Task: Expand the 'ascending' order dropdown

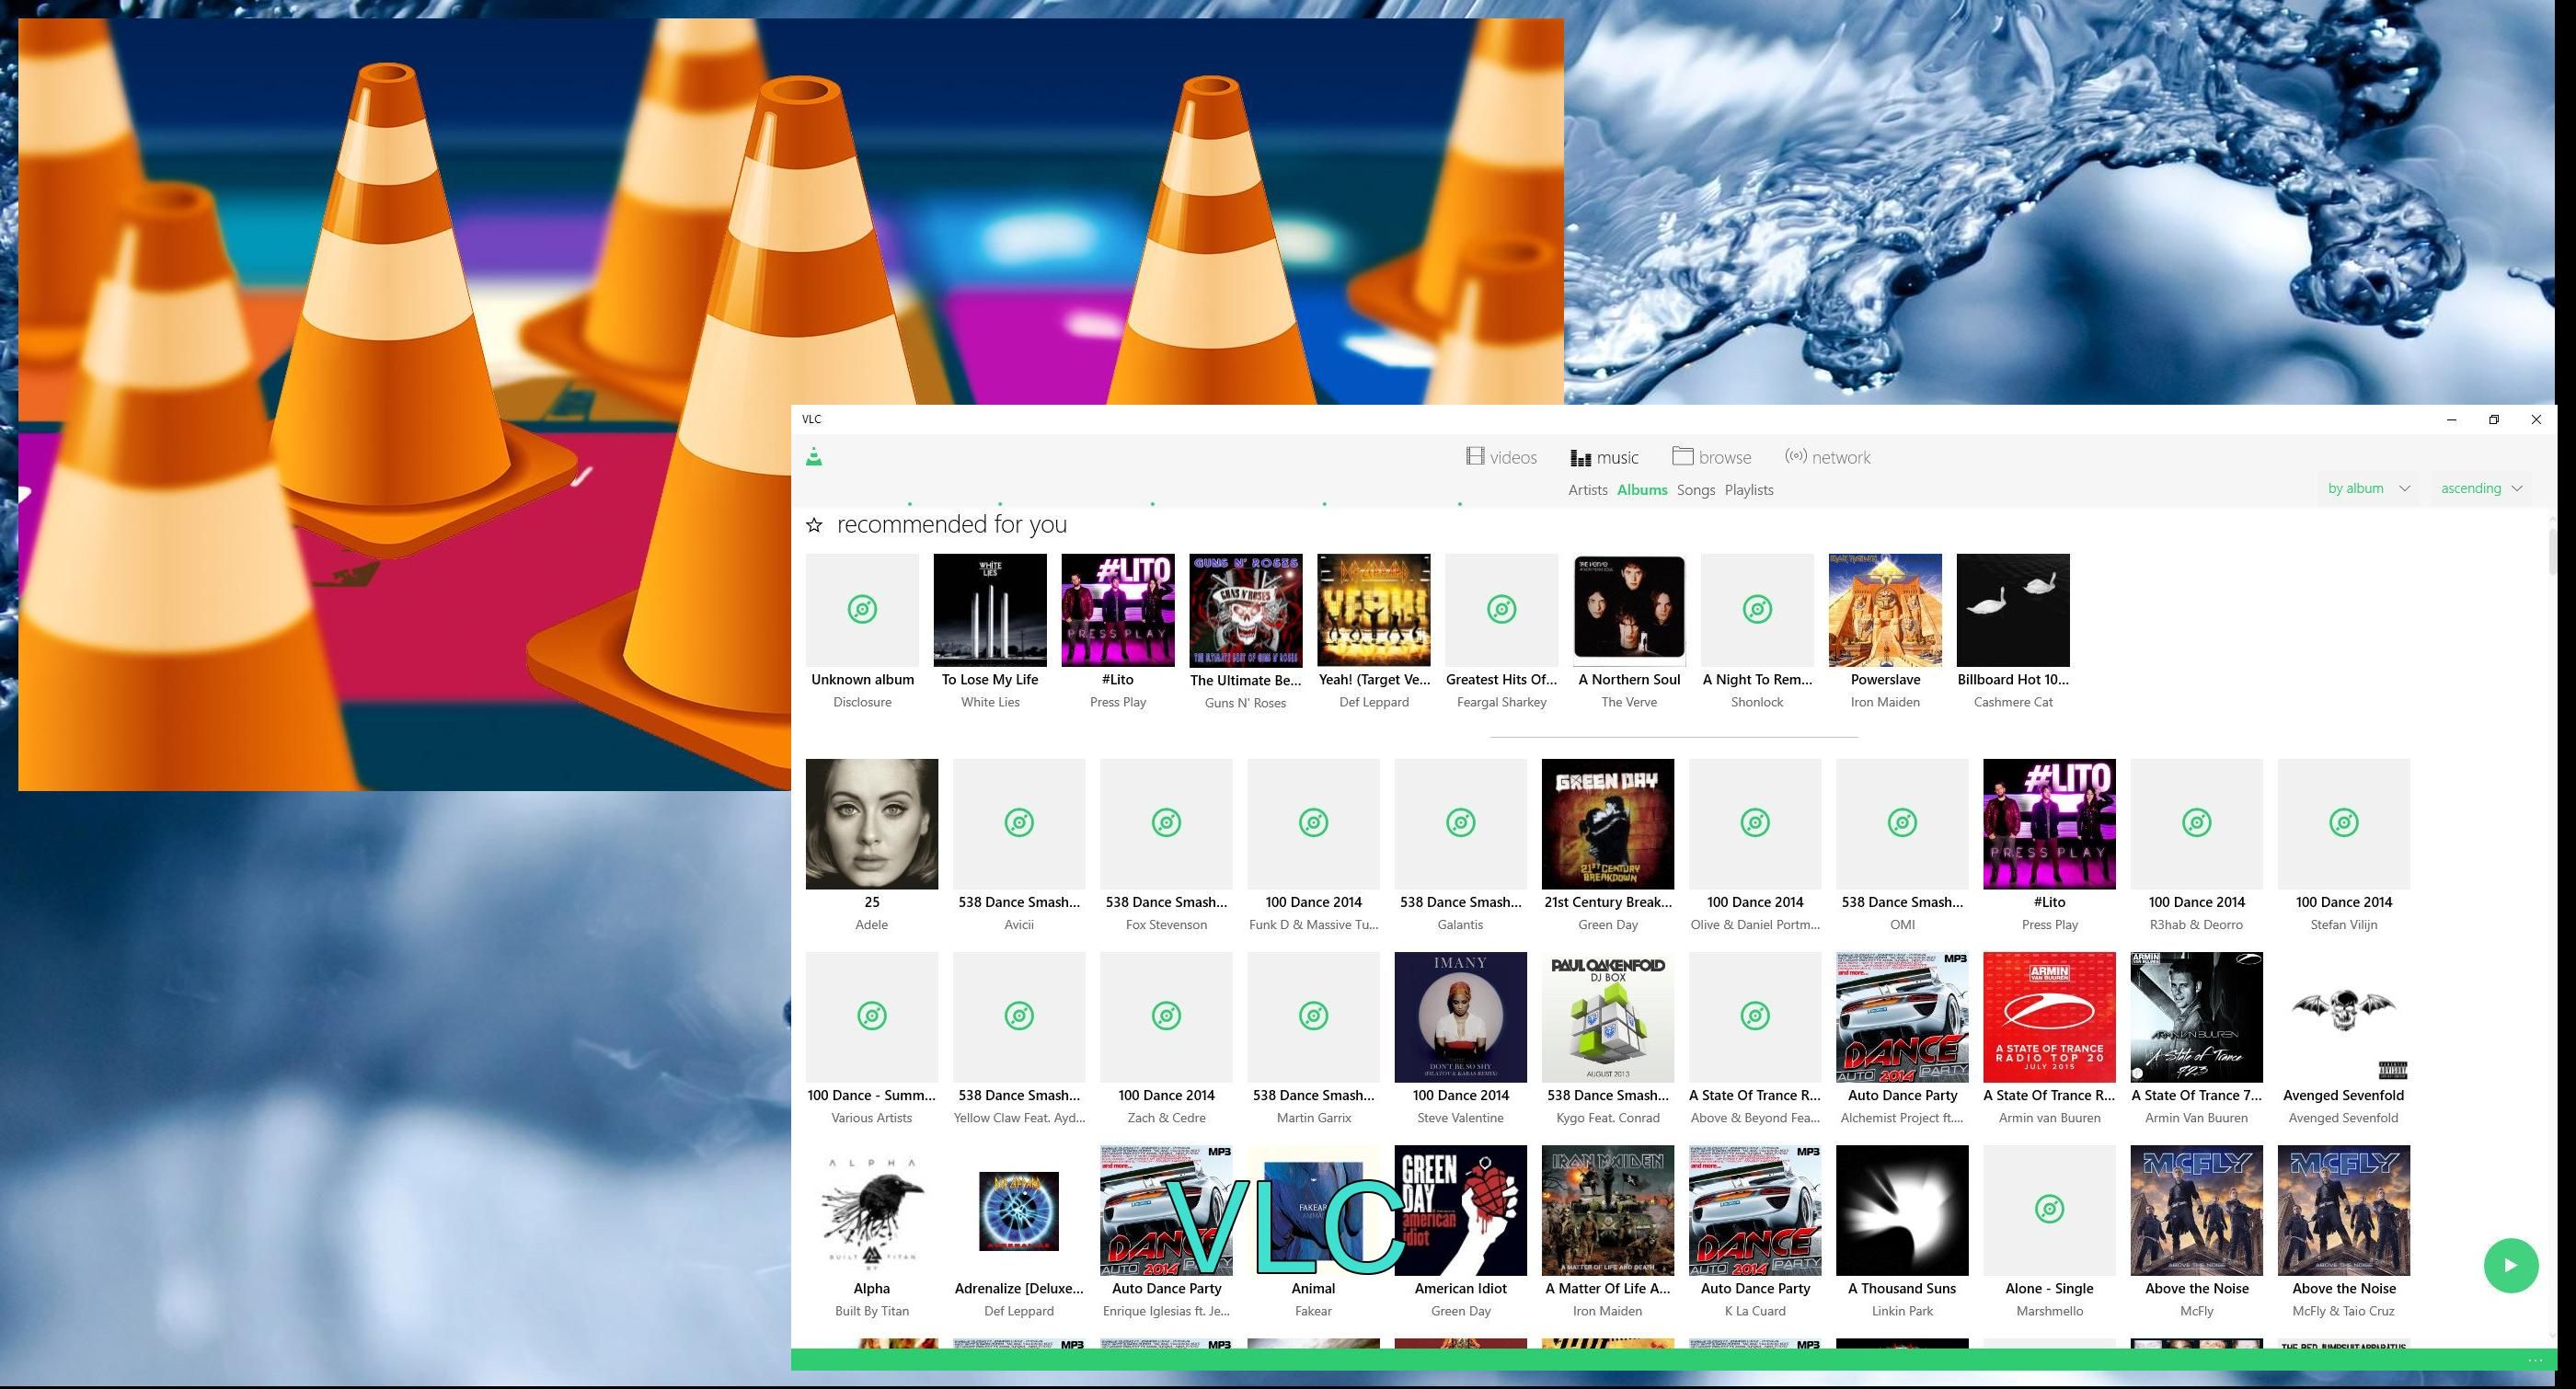Action: point(2481,488)
